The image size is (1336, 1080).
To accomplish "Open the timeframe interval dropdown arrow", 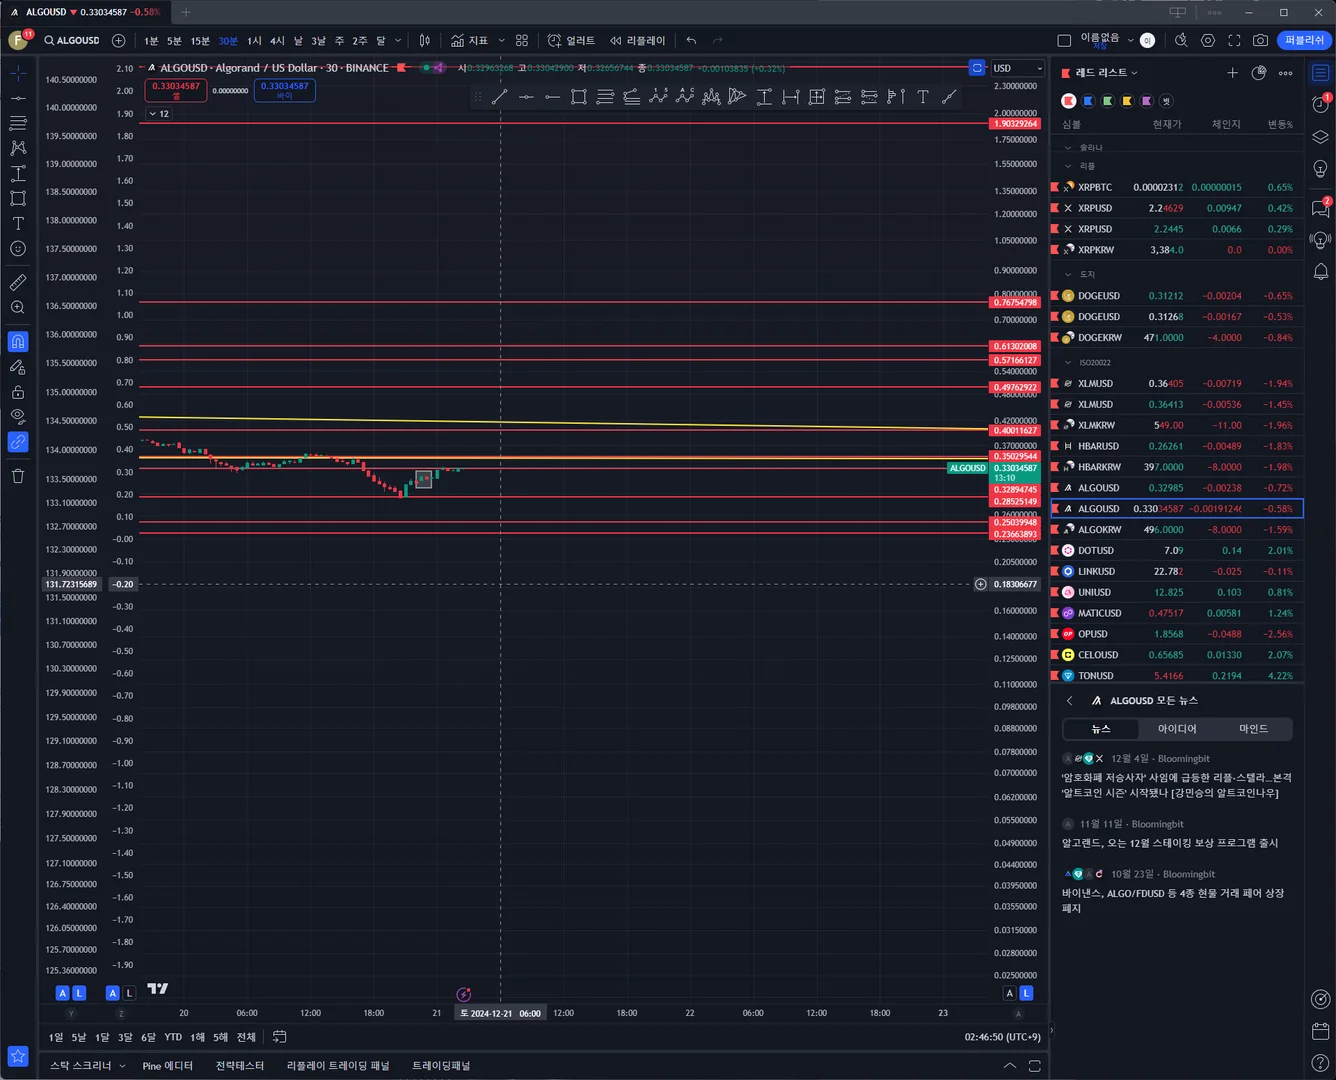I will coord(398,40).
